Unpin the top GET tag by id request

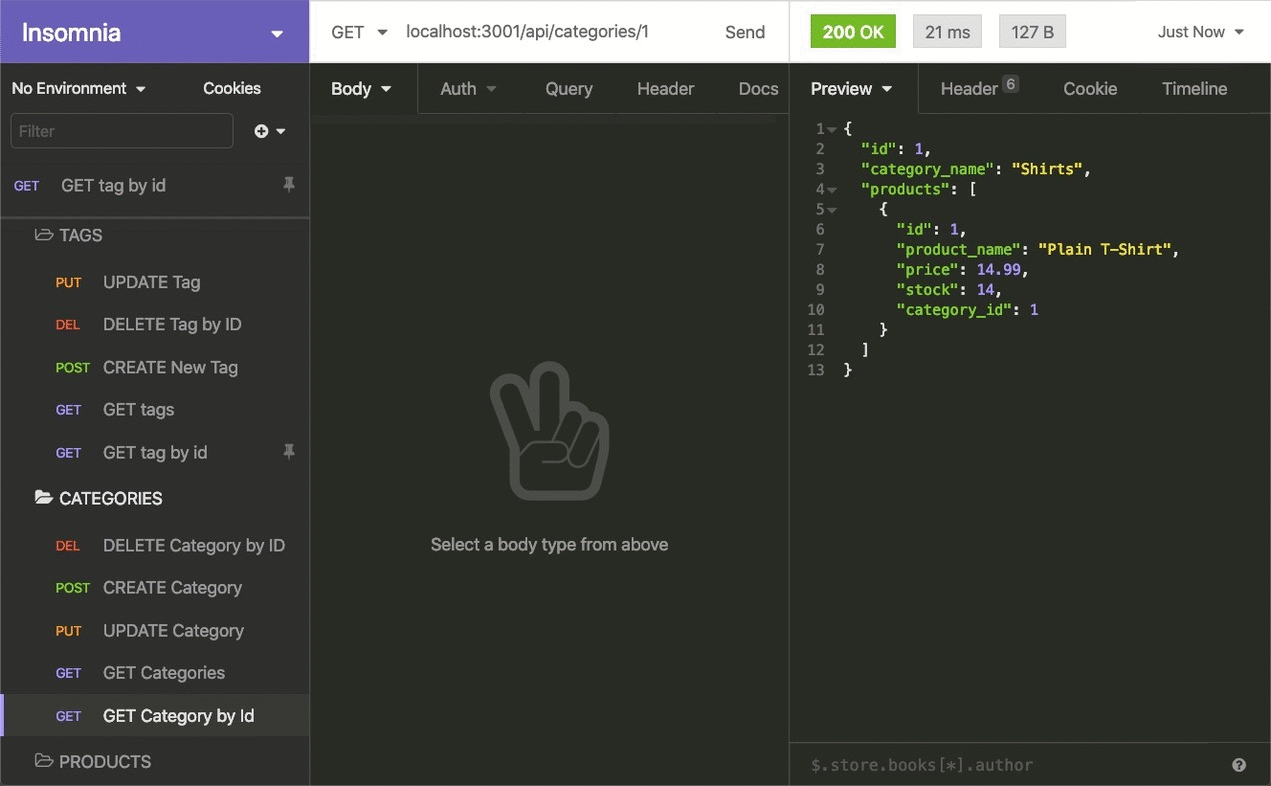(289, 184)
